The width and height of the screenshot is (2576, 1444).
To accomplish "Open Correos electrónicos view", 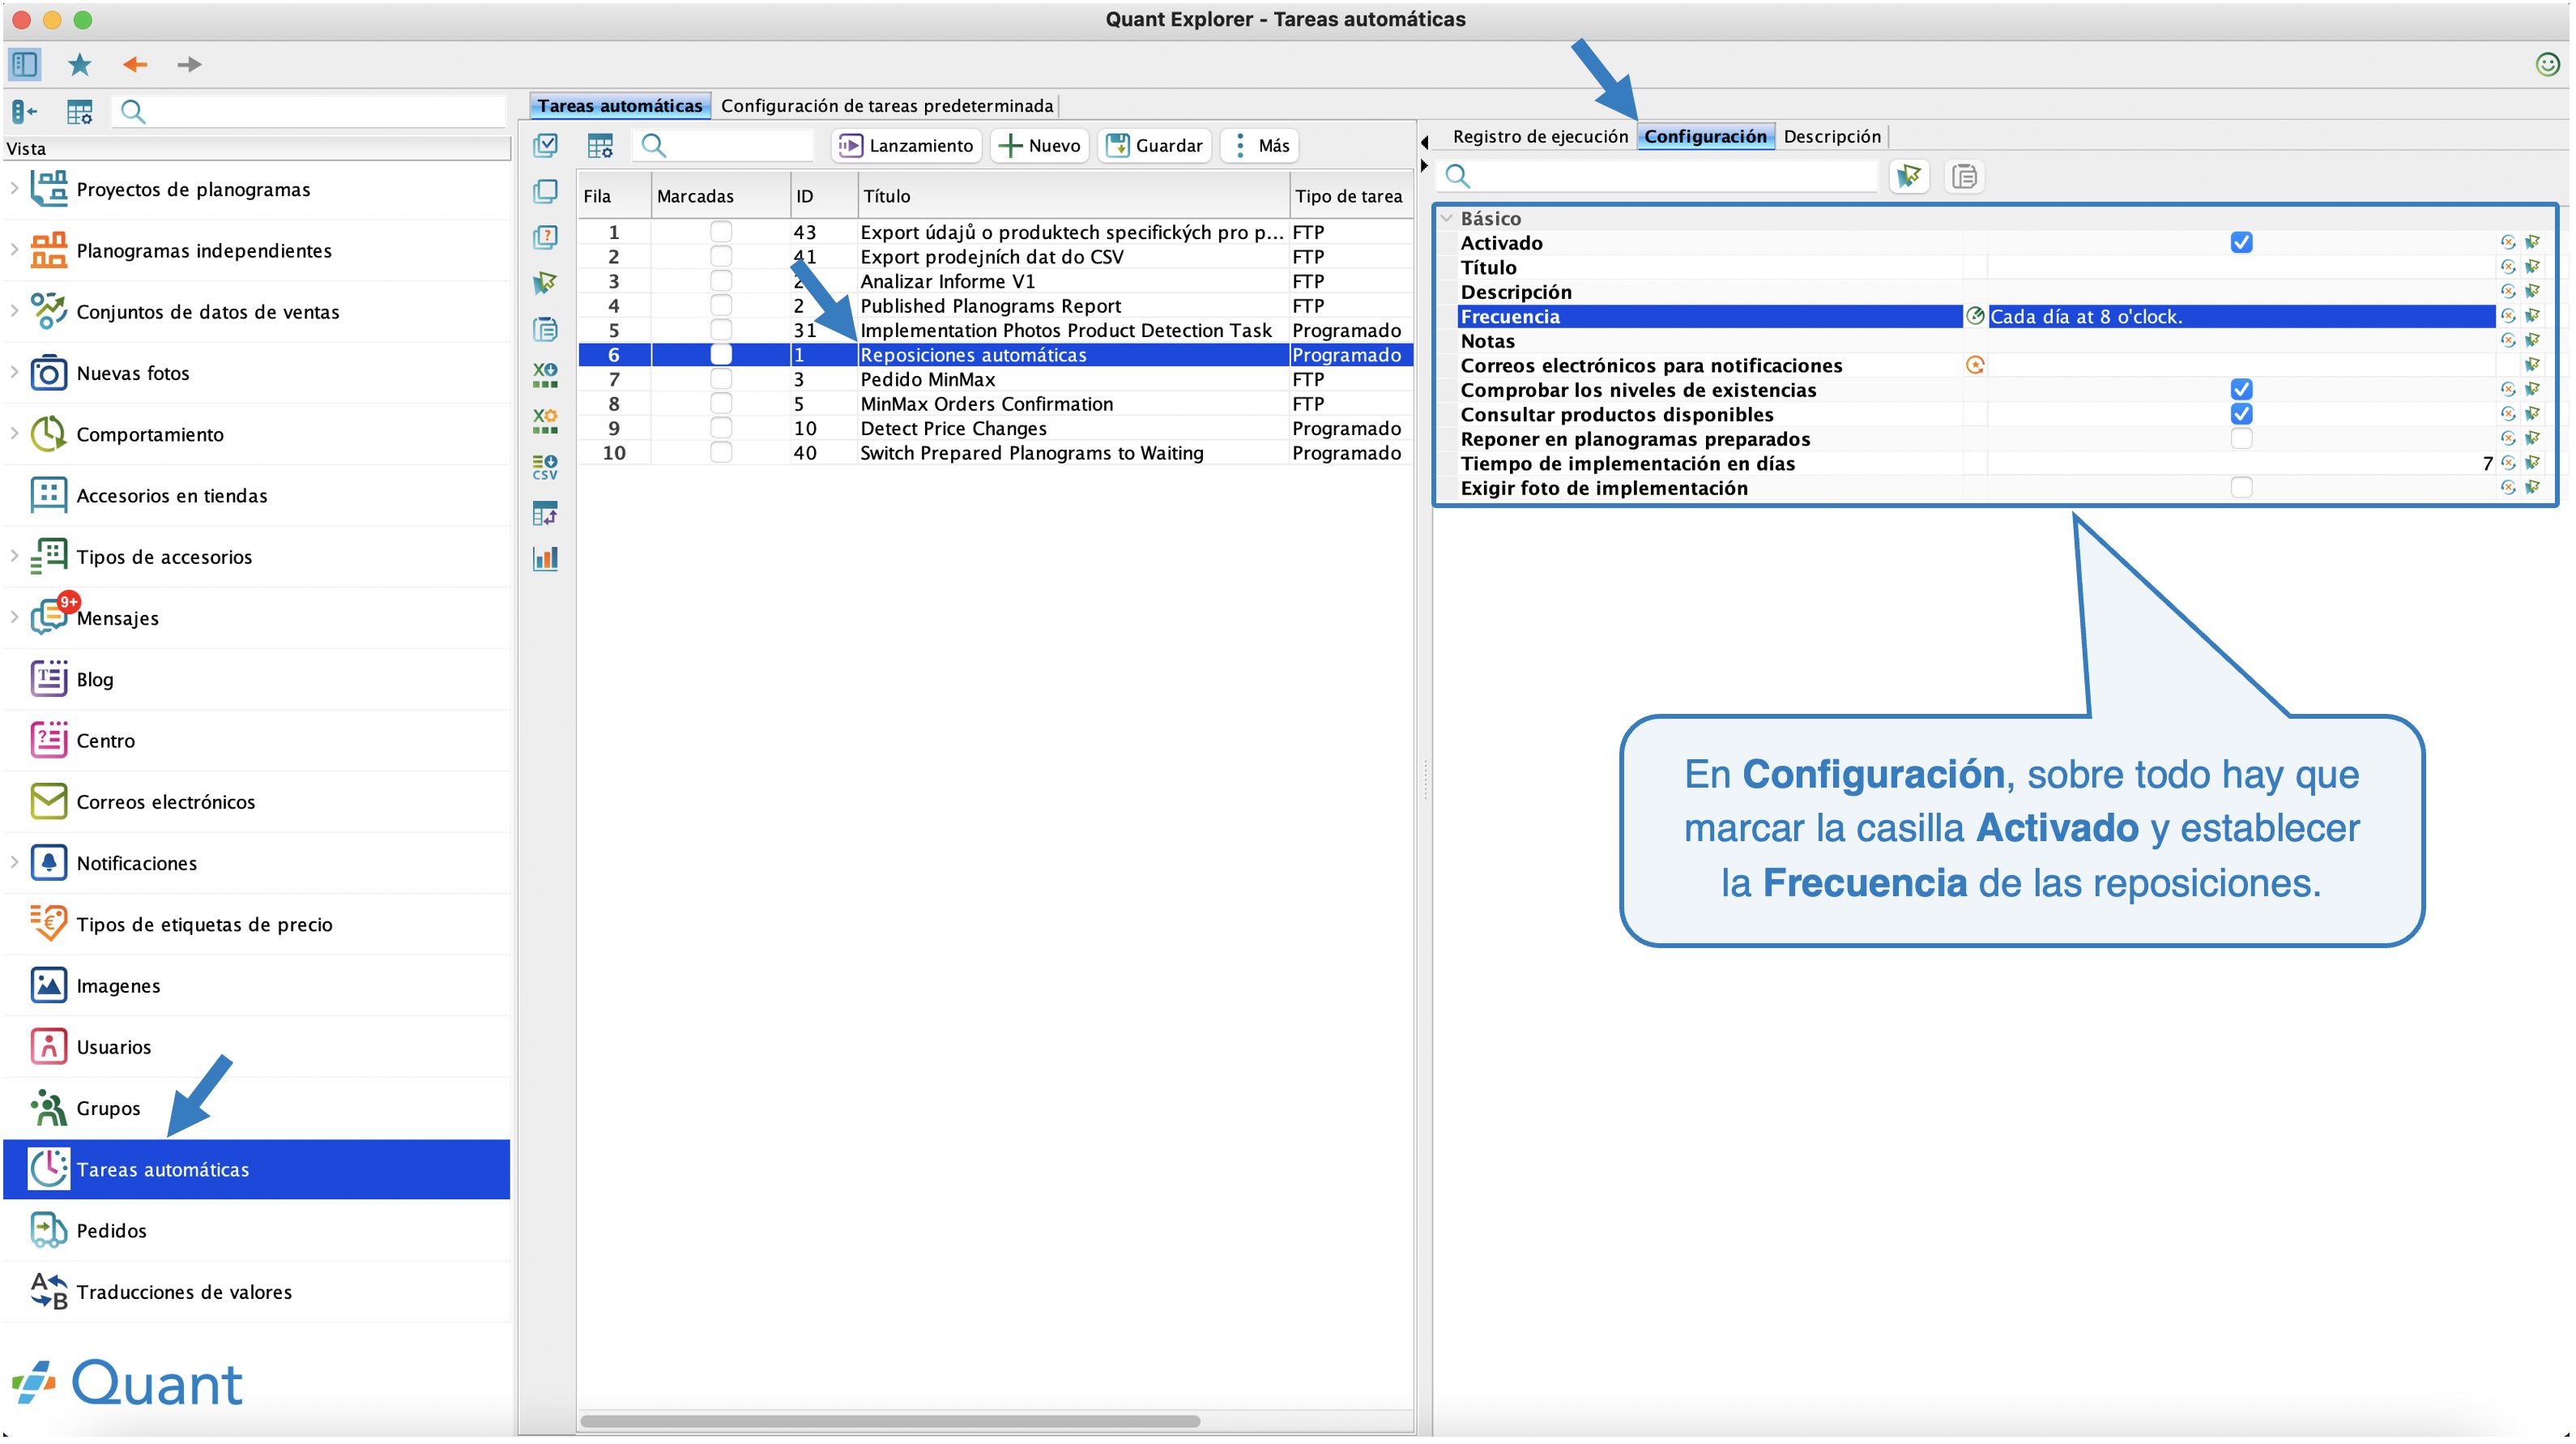I will (x=166, y=802).
